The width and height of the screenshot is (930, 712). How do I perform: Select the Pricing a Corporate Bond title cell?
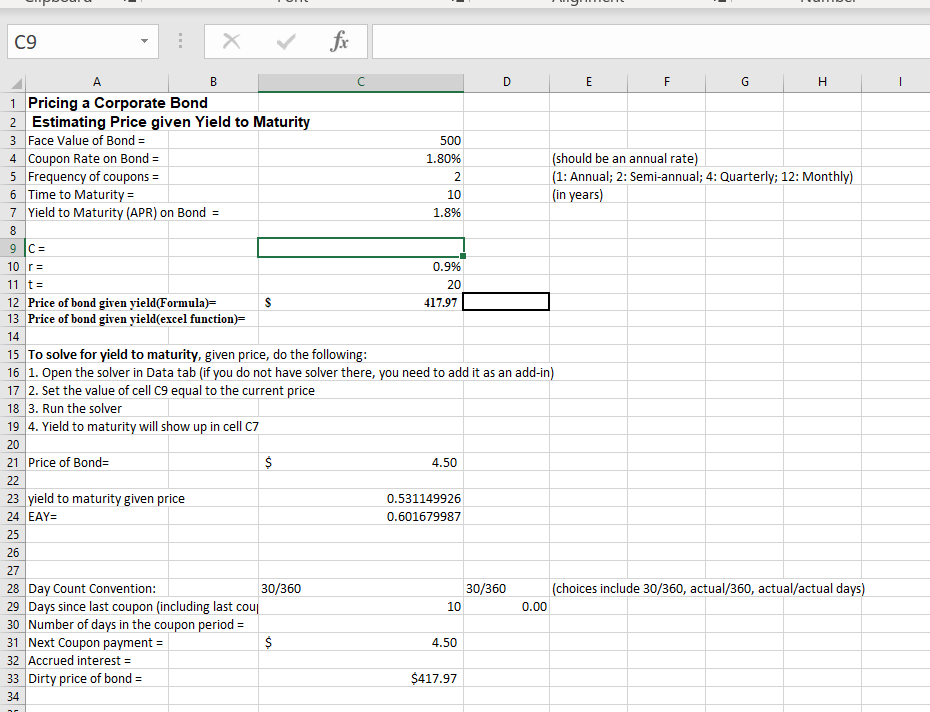coord(97,103)
